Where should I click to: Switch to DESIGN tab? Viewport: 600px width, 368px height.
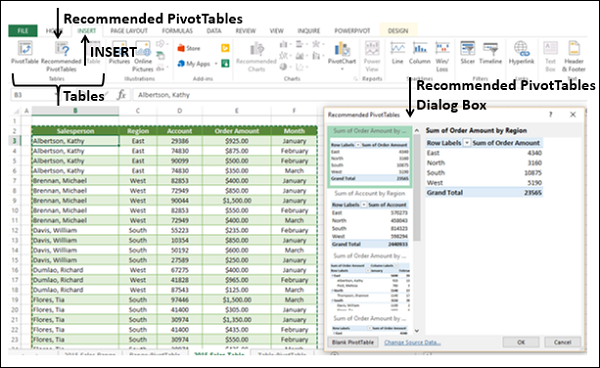tap(398, 31)
